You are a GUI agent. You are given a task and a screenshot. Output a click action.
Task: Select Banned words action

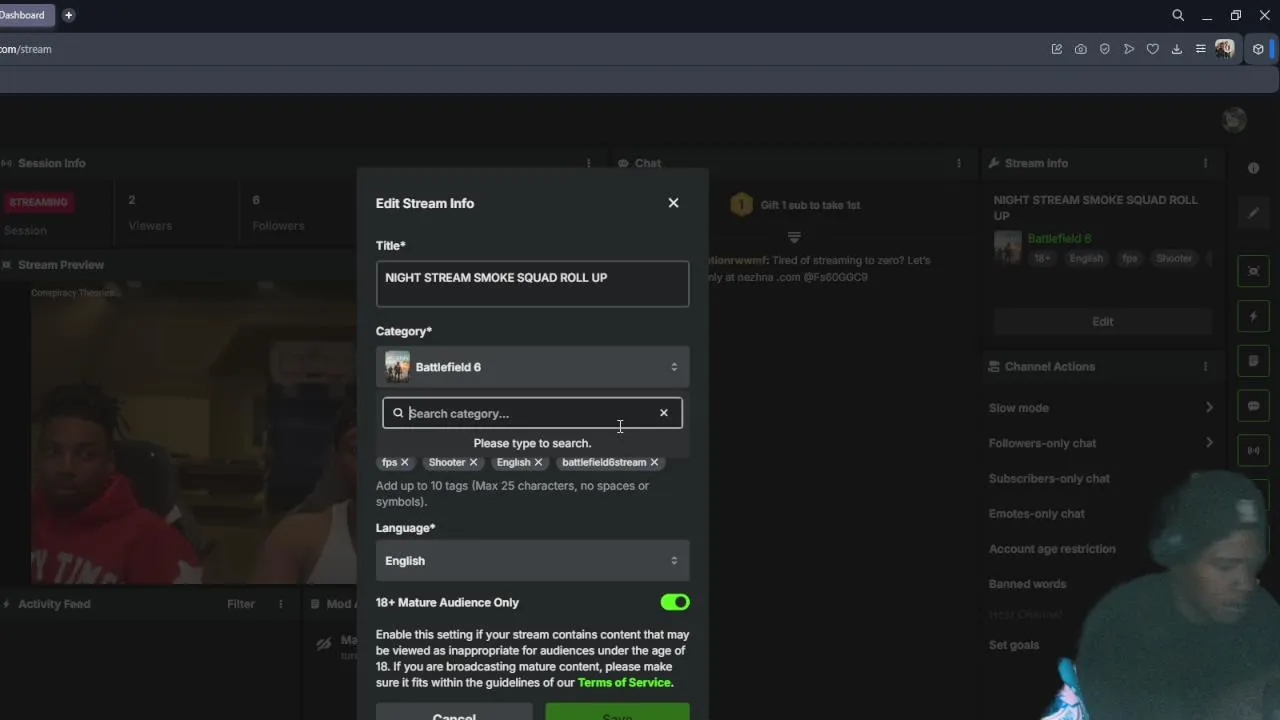click(1027, 584)
